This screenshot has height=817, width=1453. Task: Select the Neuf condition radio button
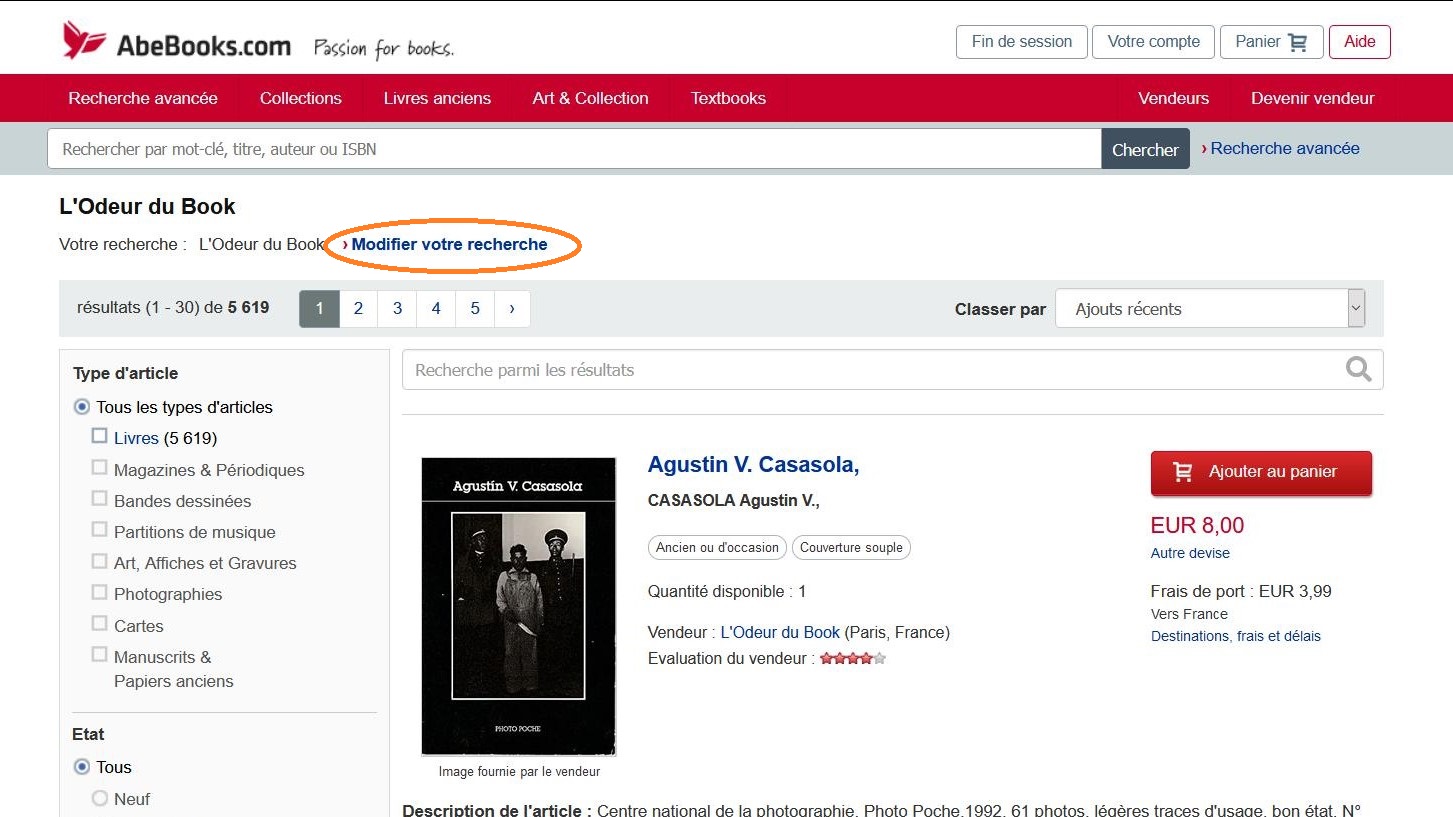[x=100, y=798]
